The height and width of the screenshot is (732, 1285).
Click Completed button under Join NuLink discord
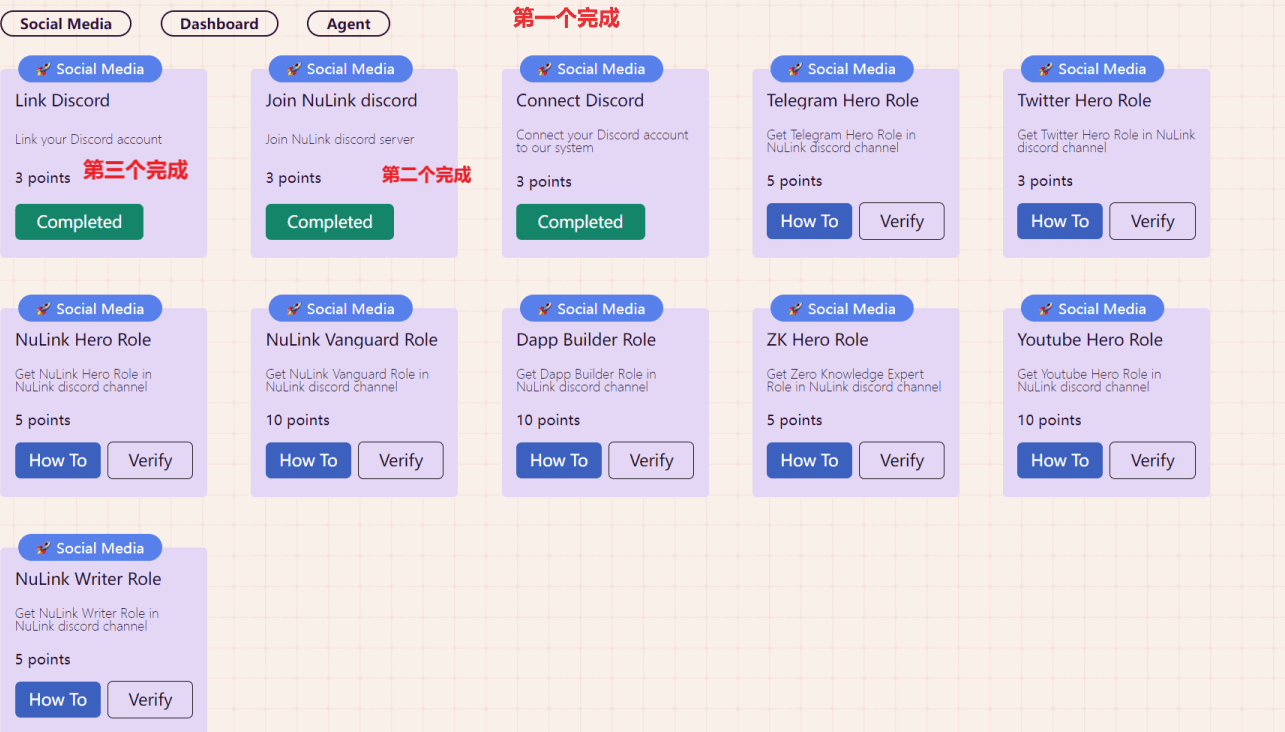coord(330,222)
